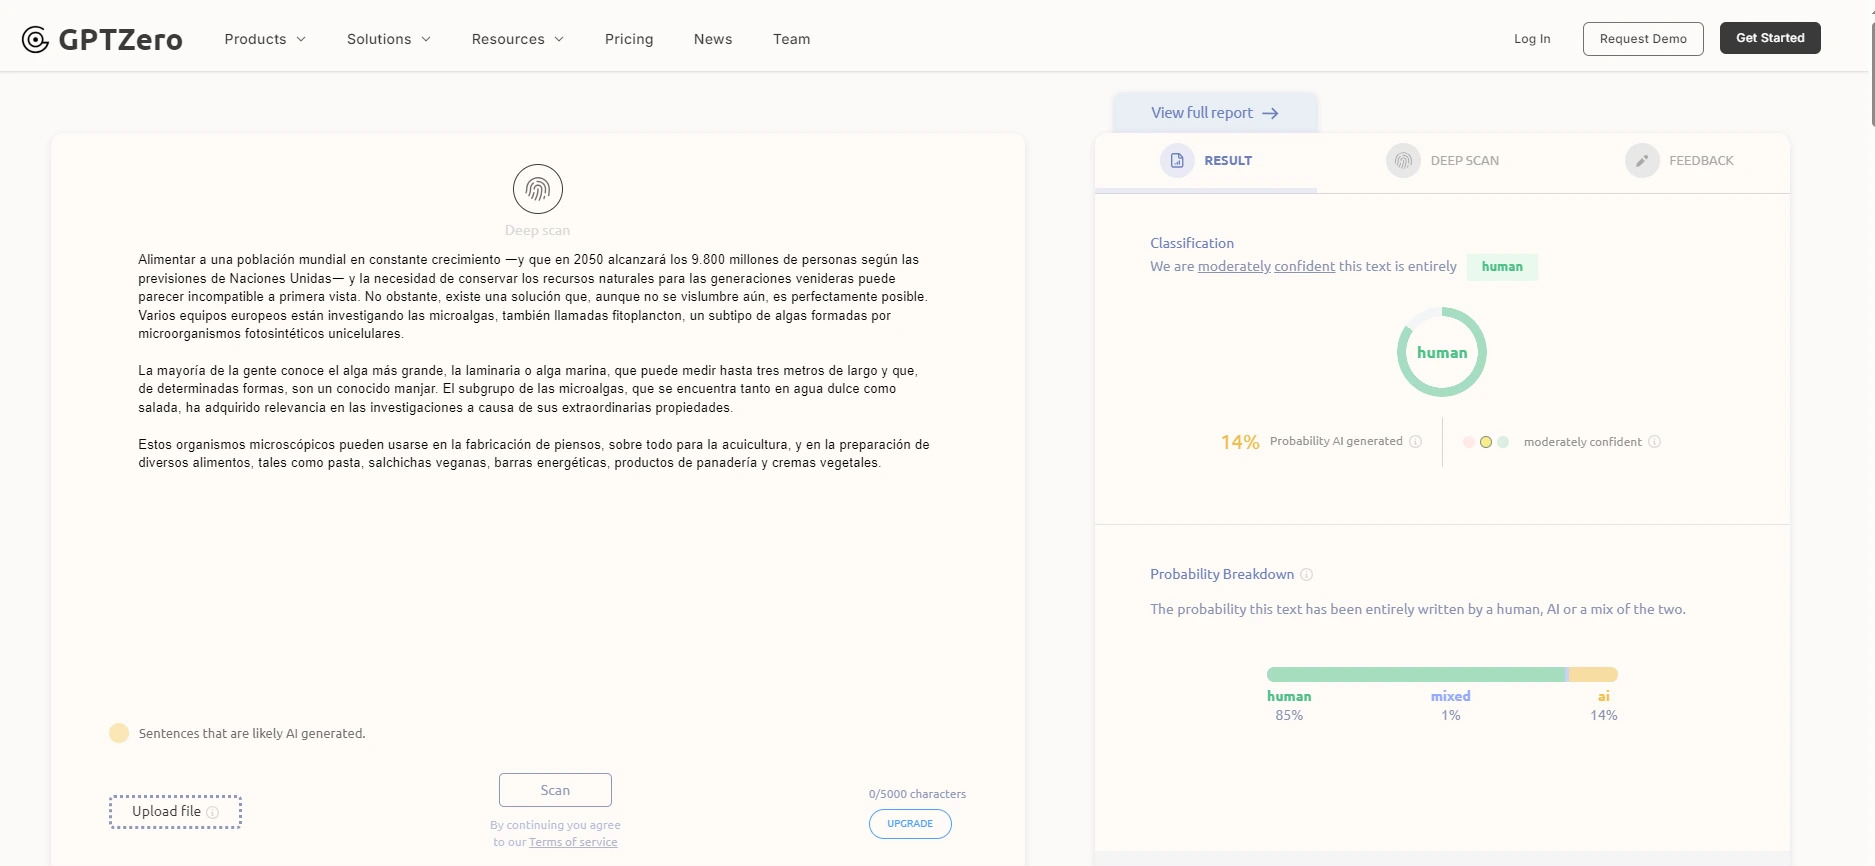
Task: Expand the Products dropdown menu
Action: point(265,39)
